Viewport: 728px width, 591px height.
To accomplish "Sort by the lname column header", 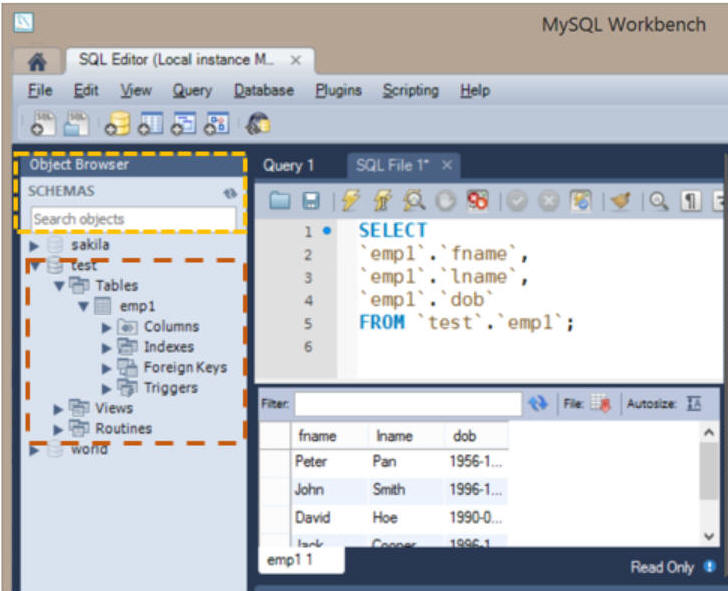I will (x=407, y=436).
